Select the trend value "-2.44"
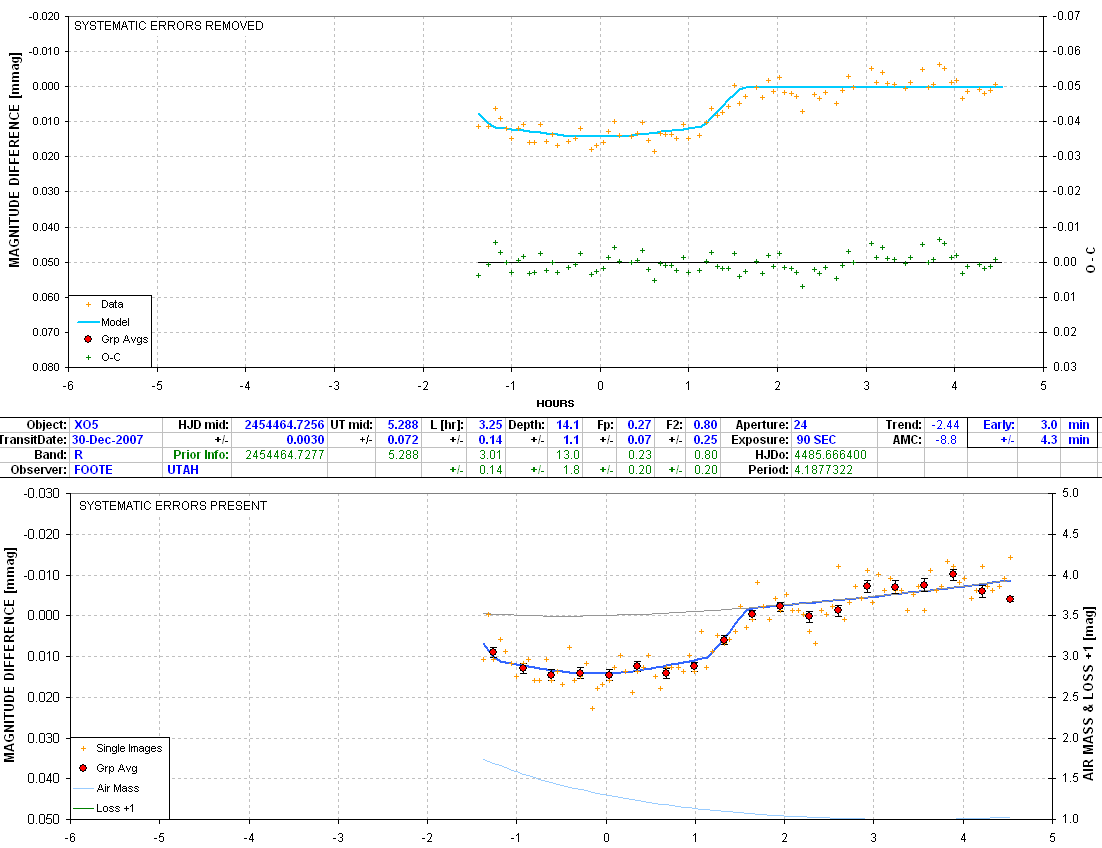 945,425
